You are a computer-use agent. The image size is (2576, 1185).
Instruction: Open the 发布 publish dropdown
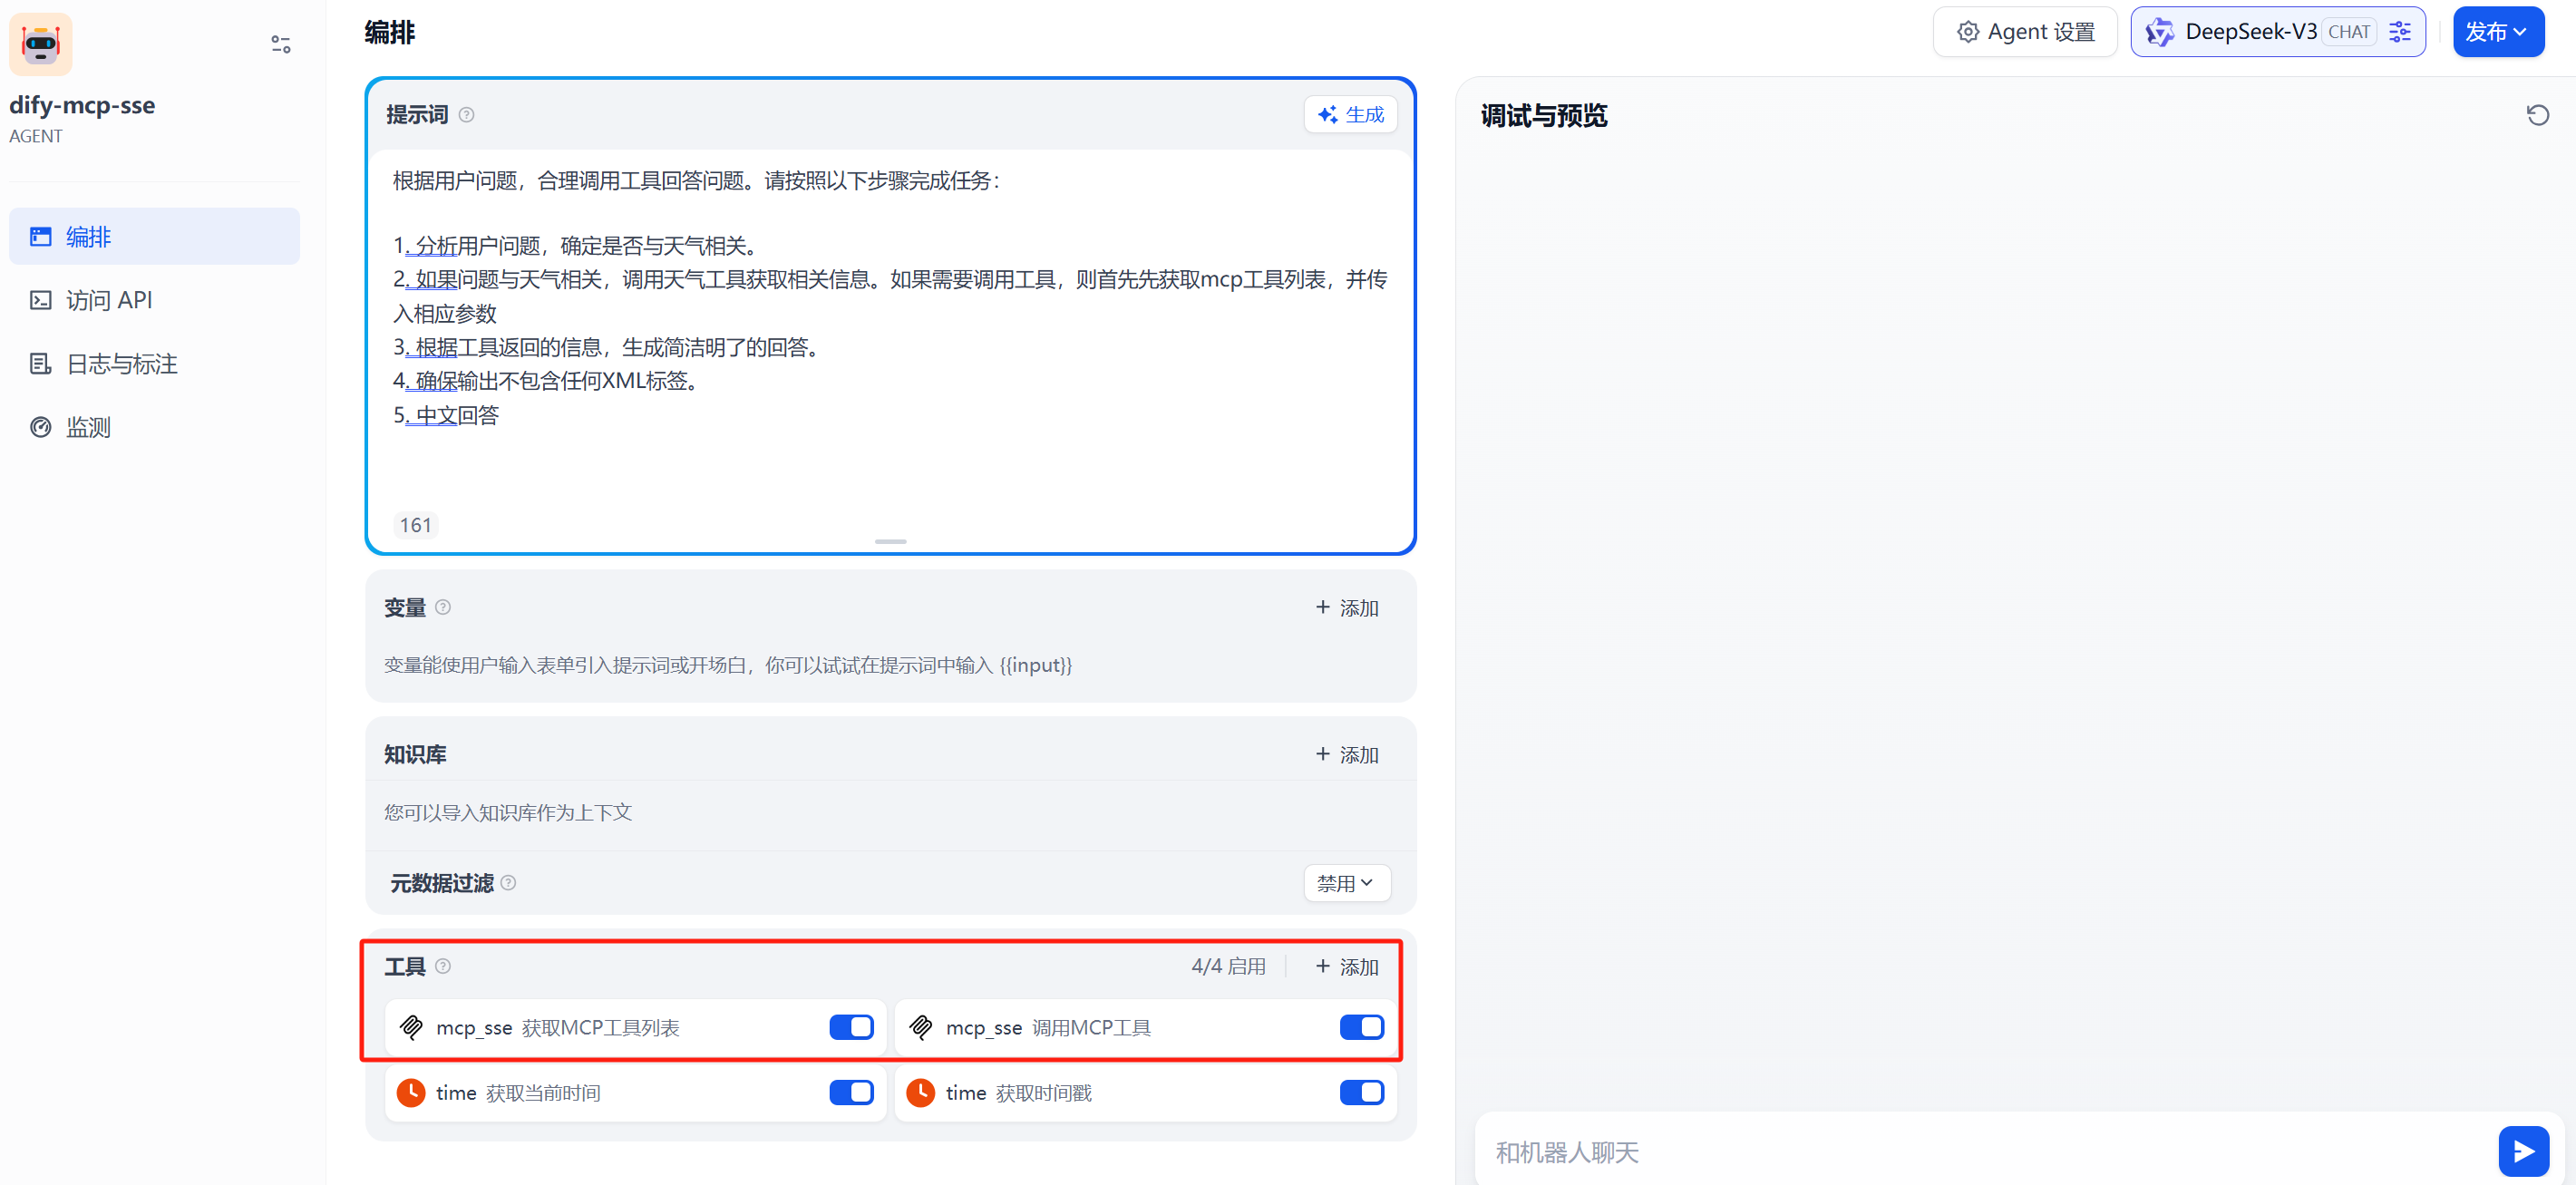coord(2498,32)
